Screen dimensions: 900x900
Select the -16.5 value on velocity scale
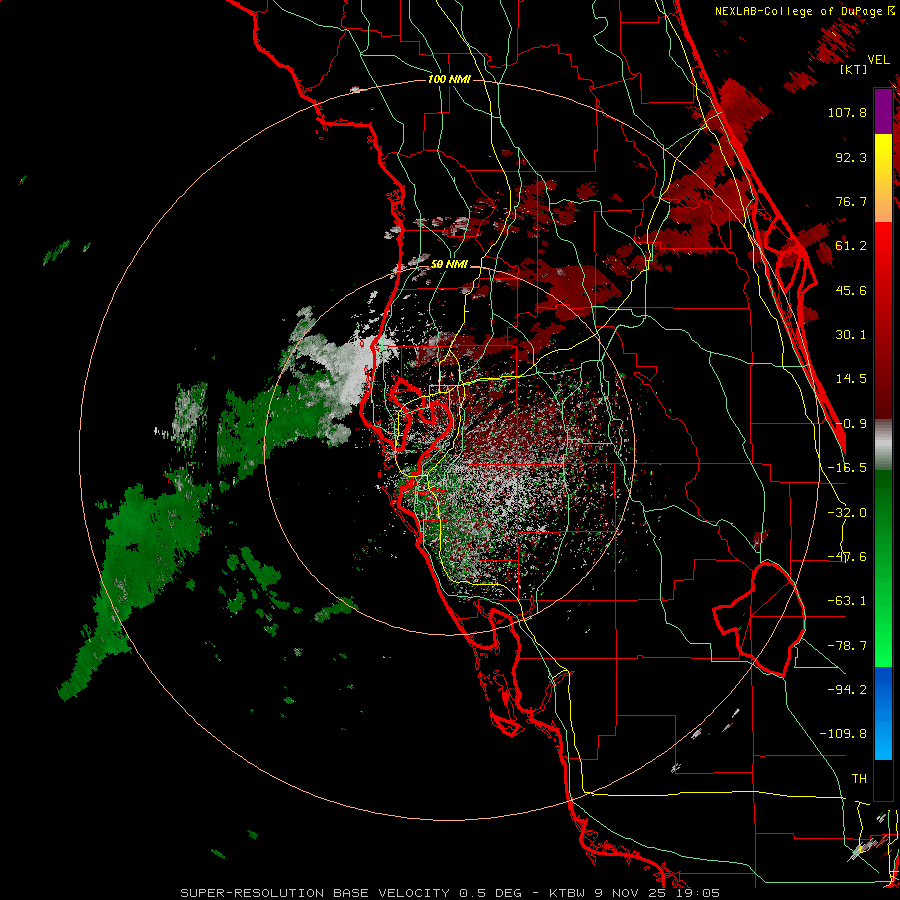click(x=847, y=468)
